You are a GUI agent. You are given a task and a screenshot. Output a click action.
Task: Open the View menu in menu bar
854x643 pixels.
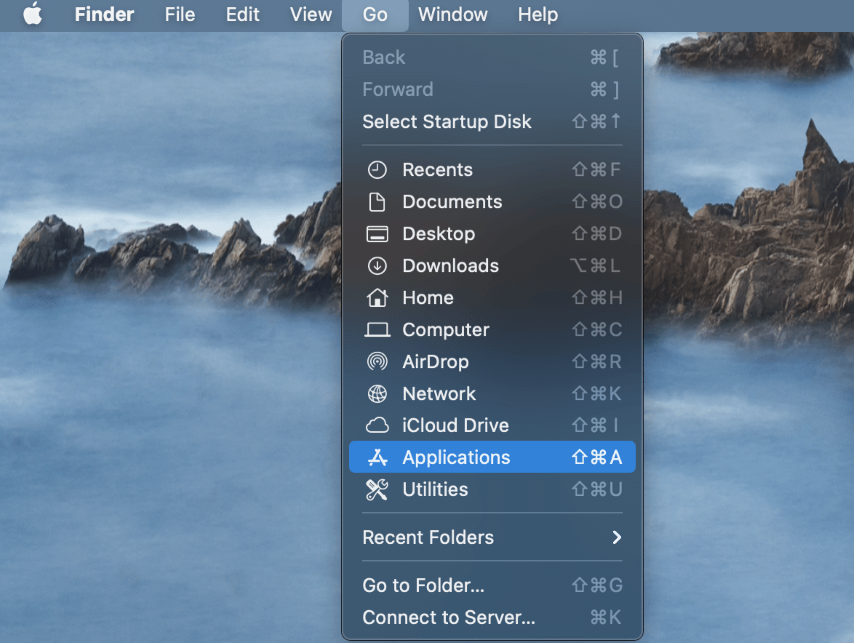point(310,15)
